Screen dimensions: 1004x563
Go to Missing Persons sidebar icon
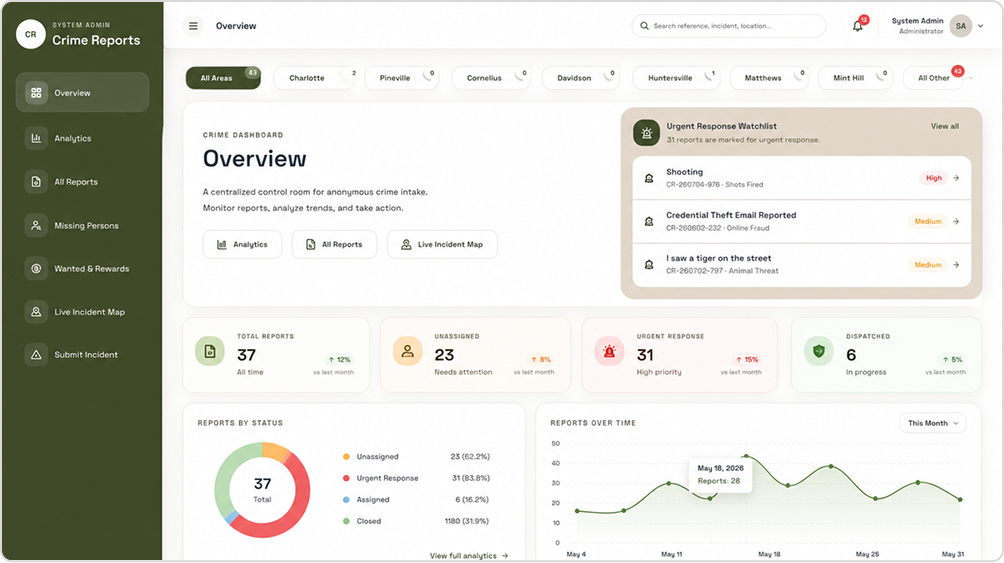36,225
